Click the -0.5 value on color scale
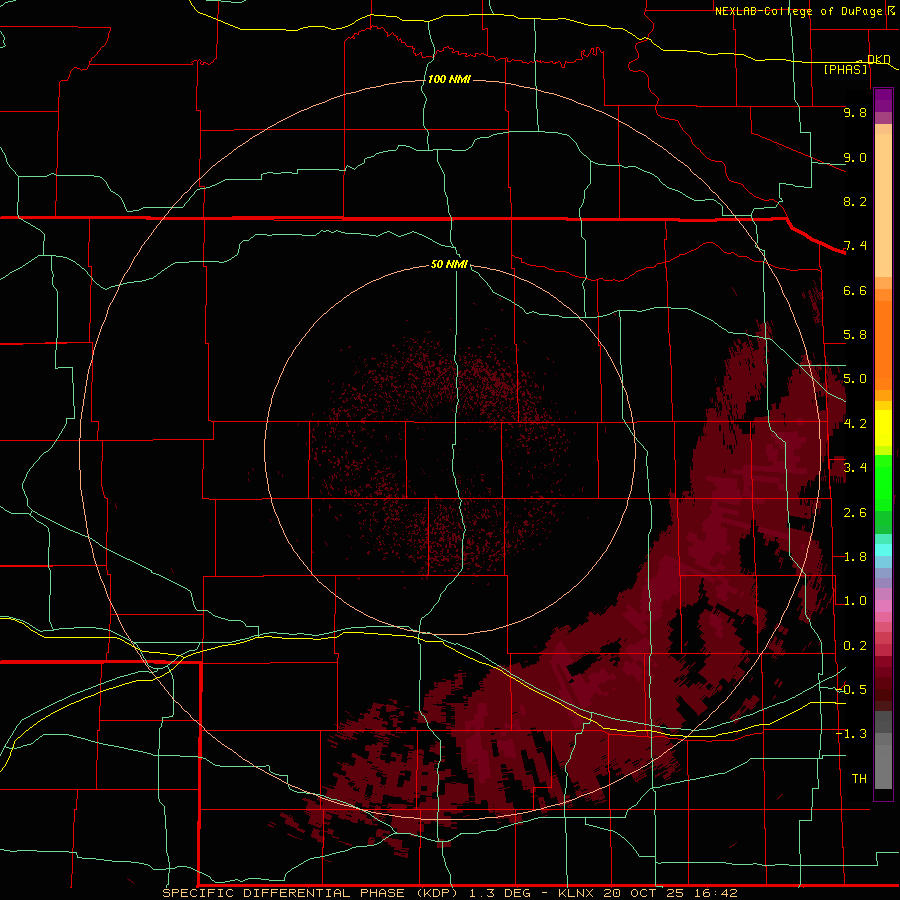This screenshot has height=900, width=900. [x=851, y=690]
